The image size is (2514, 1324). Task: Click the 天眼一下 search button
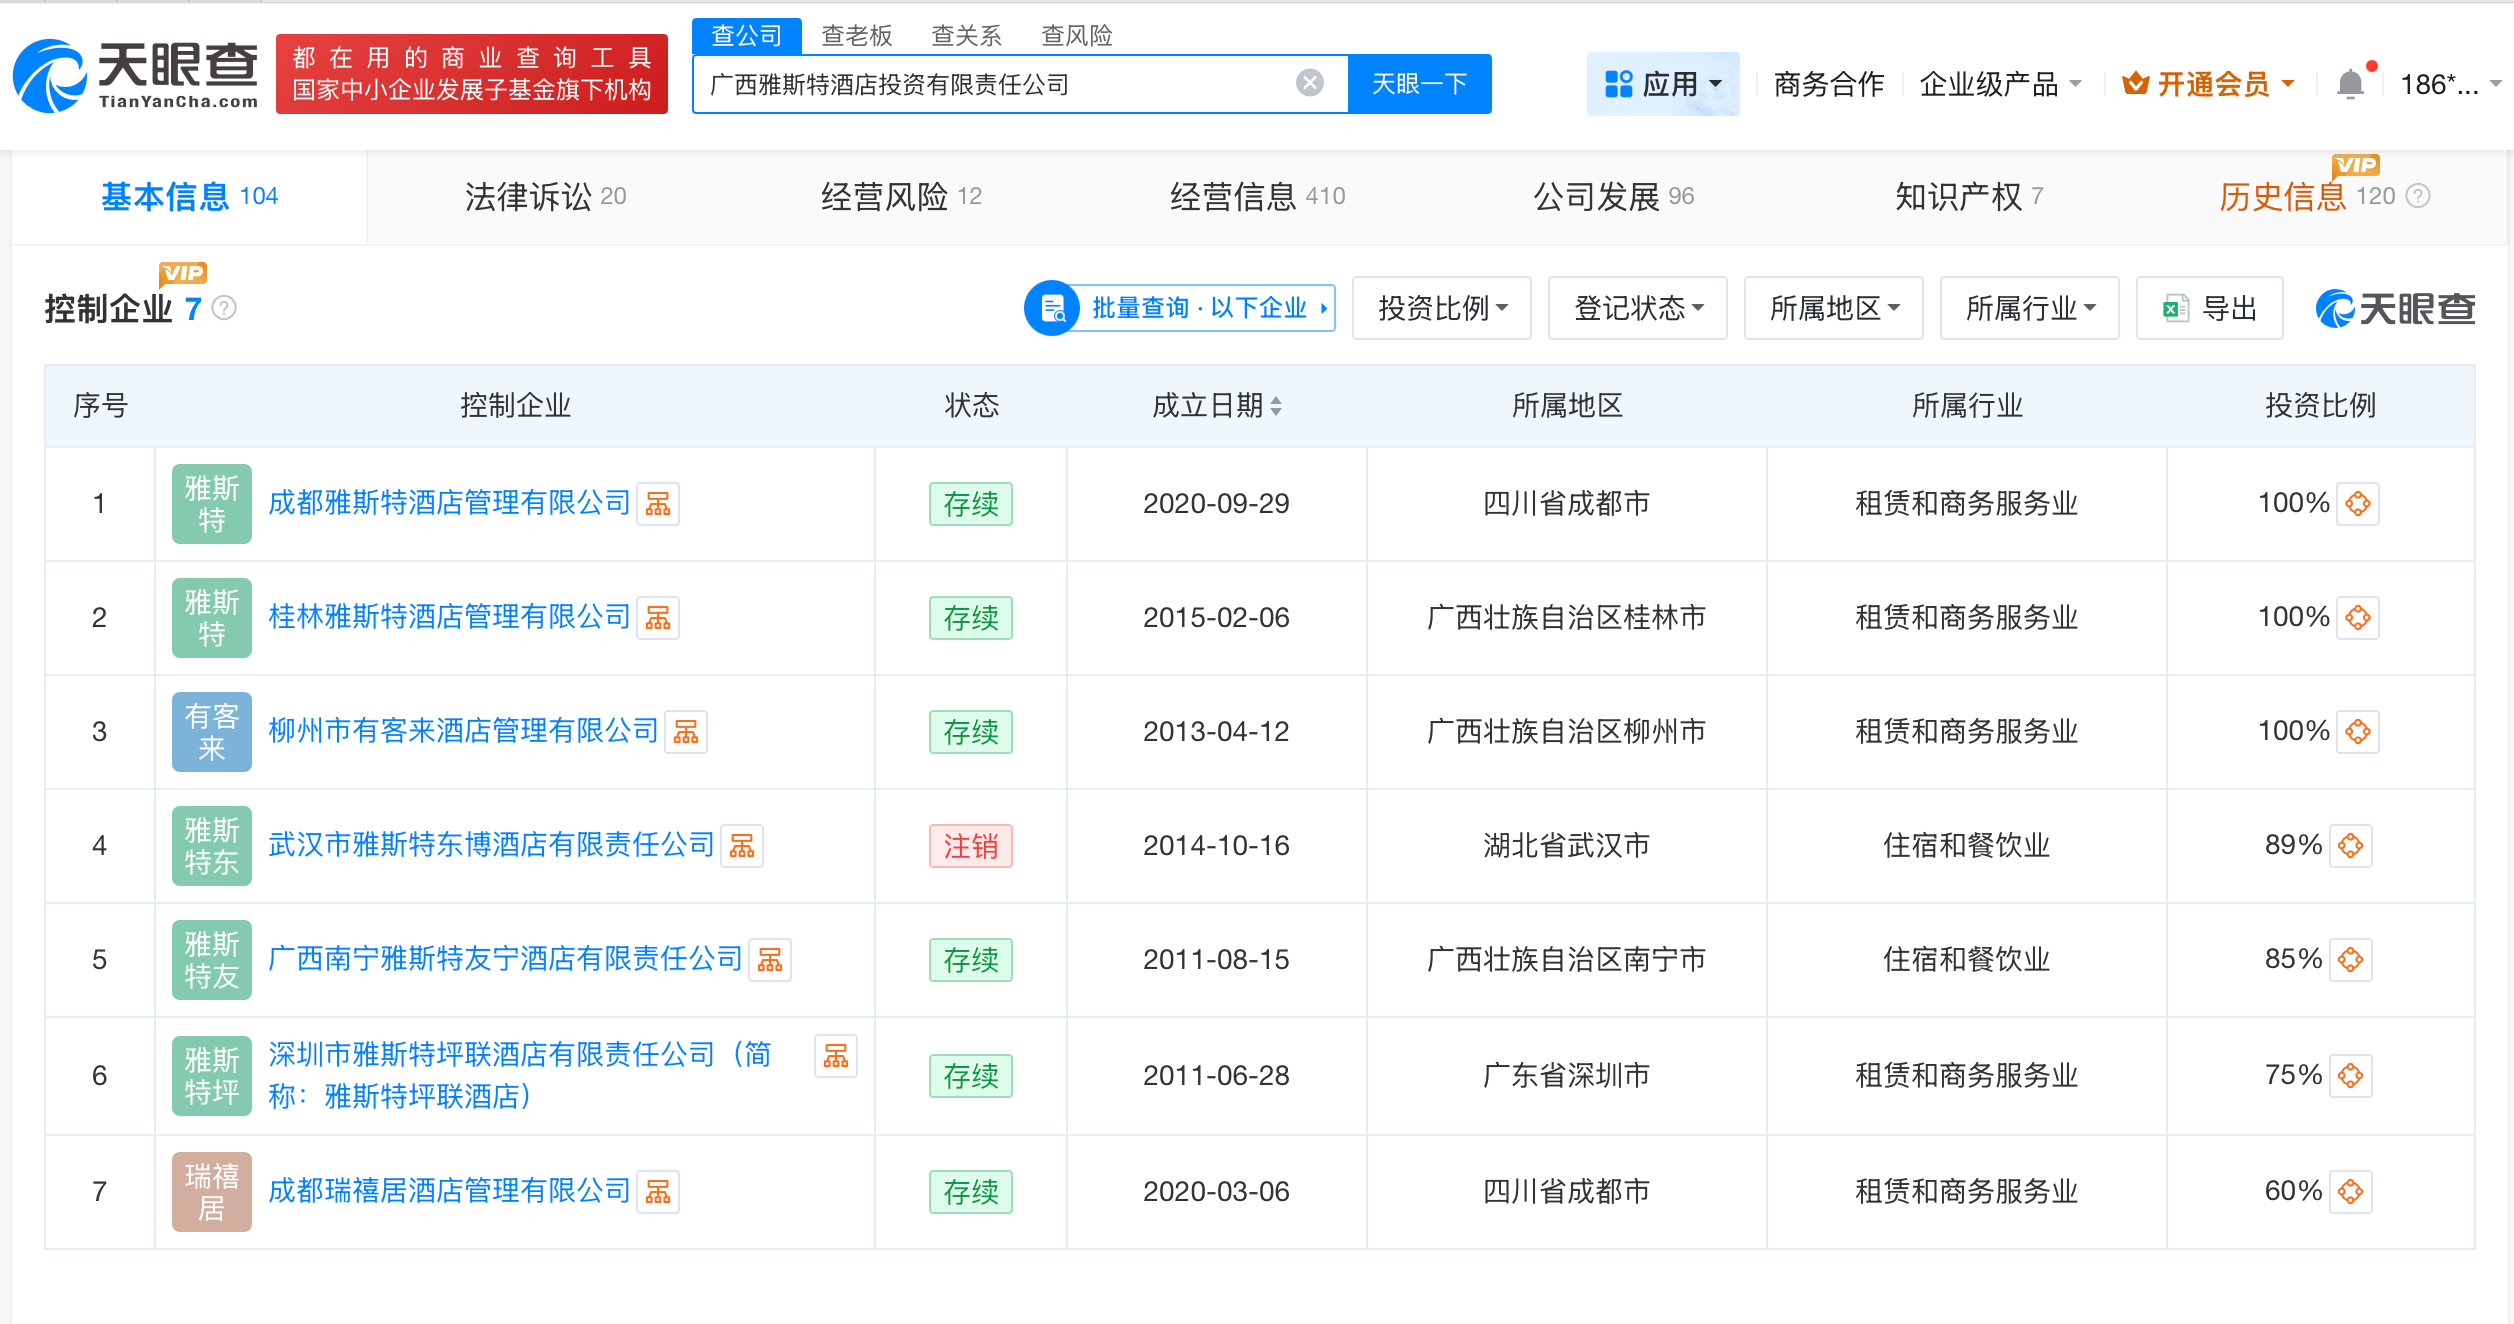(1419, 83)
